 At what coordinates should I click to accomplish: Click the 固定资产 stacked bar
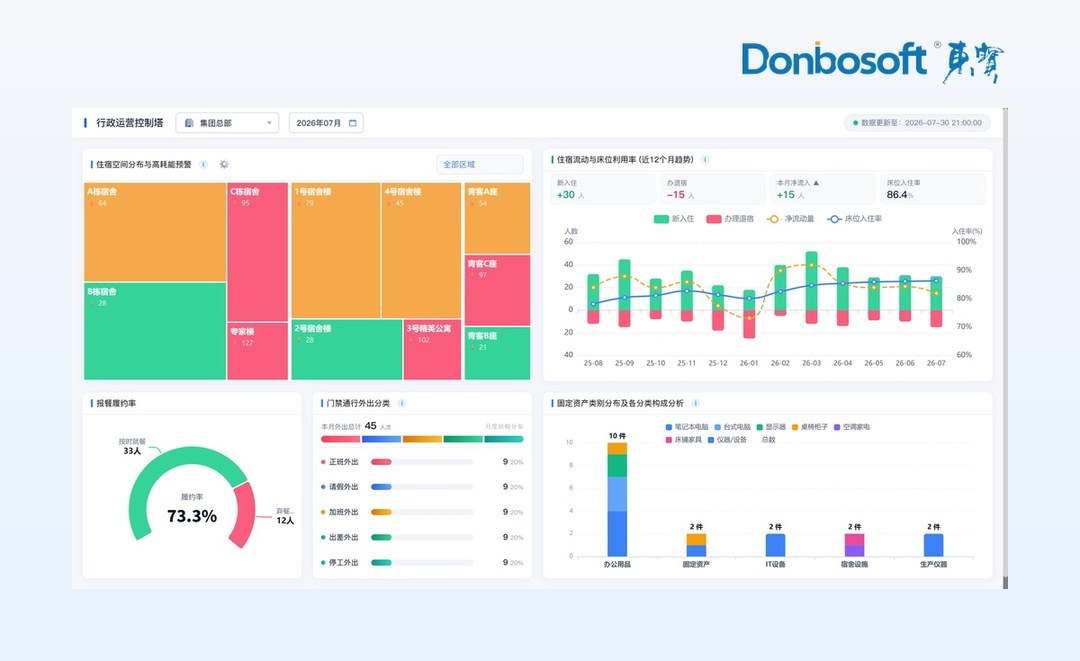click(x=696, y=545)
